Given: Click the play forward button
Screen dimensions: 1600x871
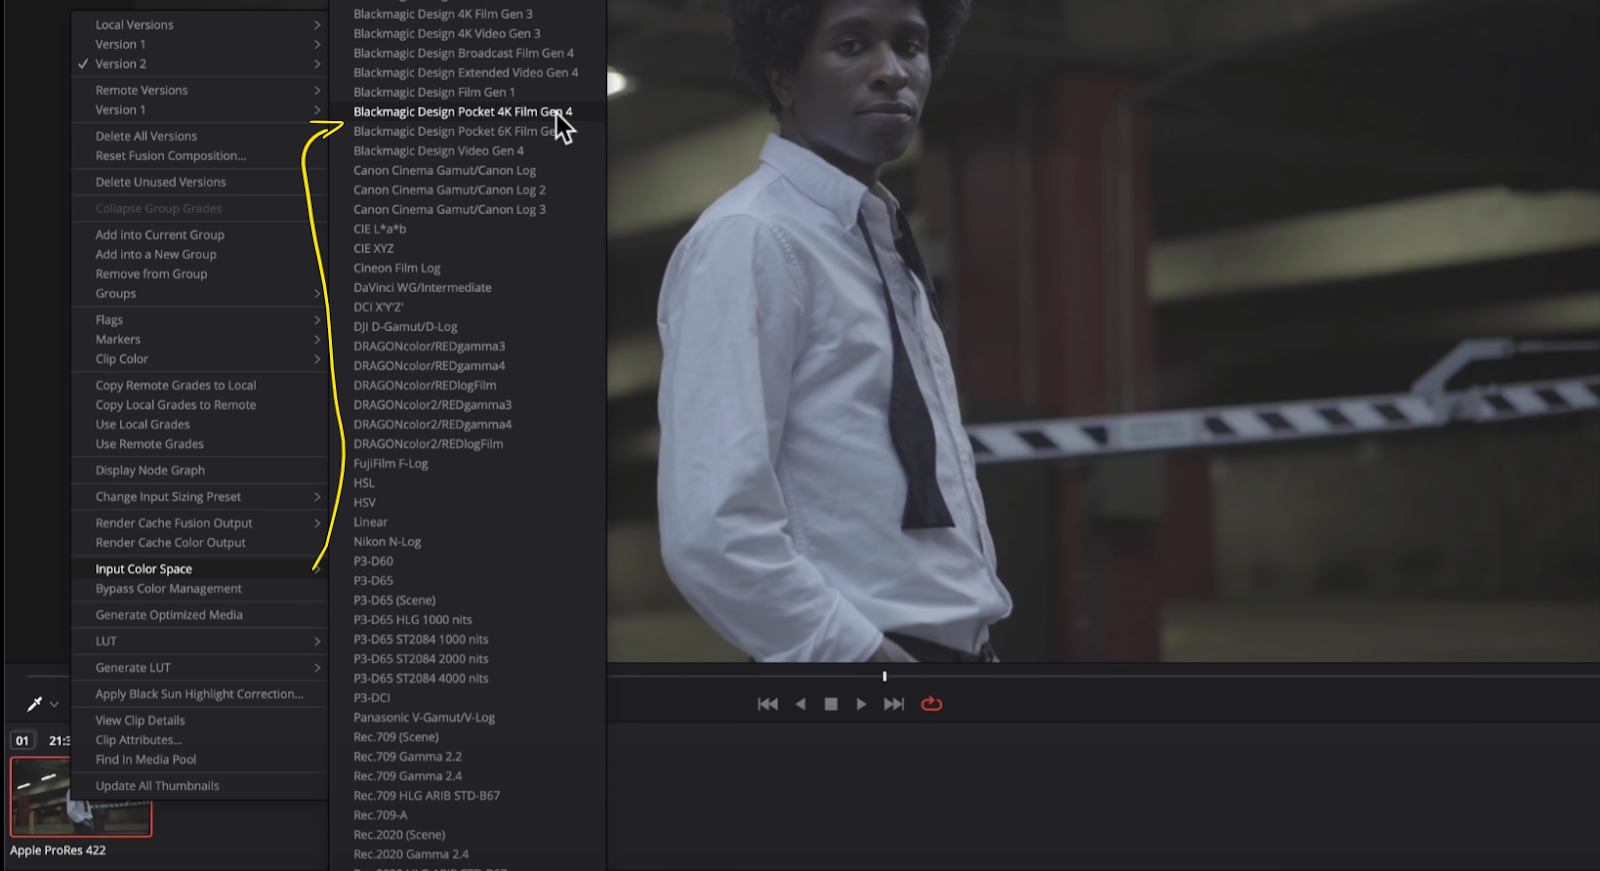Looking at the screenshot, I should [861, 704].
